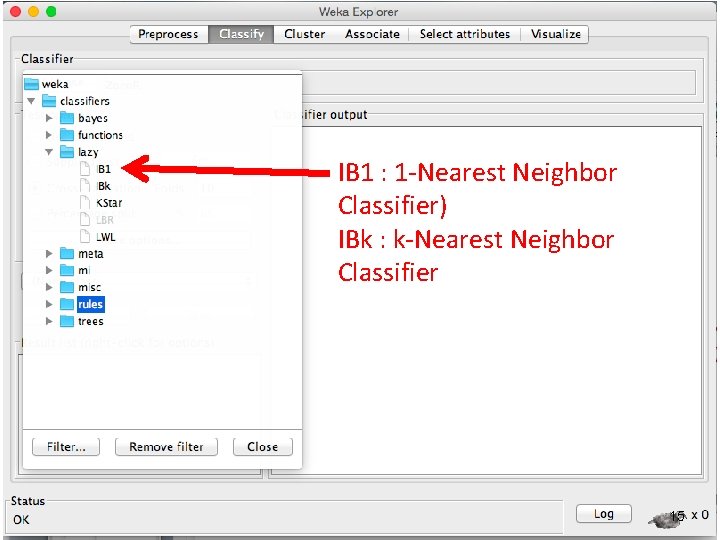Click the mi folder icon
720x540 pixels.
(67, 270)
